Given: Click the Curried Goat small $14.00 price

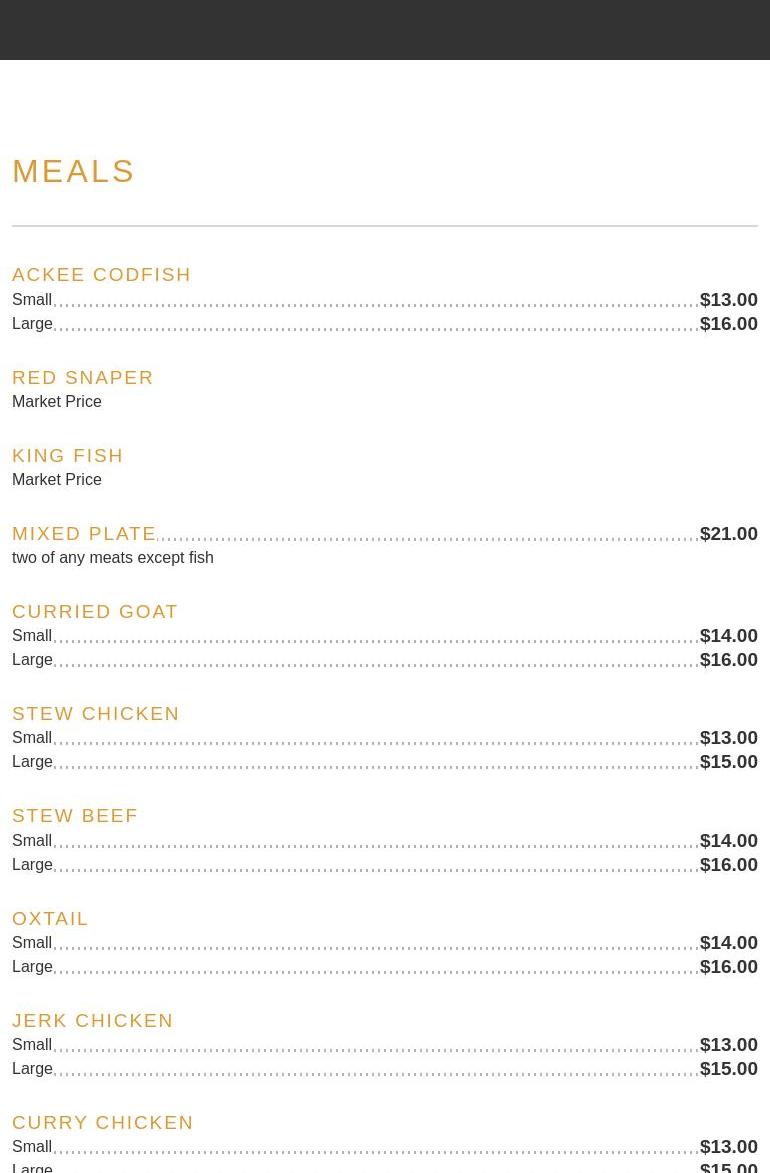Looking at the screenshot, I should [x=728, y=635].
